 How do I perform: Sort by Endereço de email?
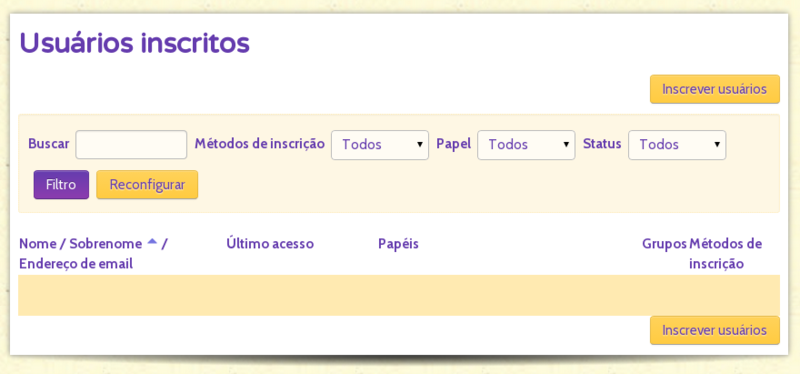(76, 264)
